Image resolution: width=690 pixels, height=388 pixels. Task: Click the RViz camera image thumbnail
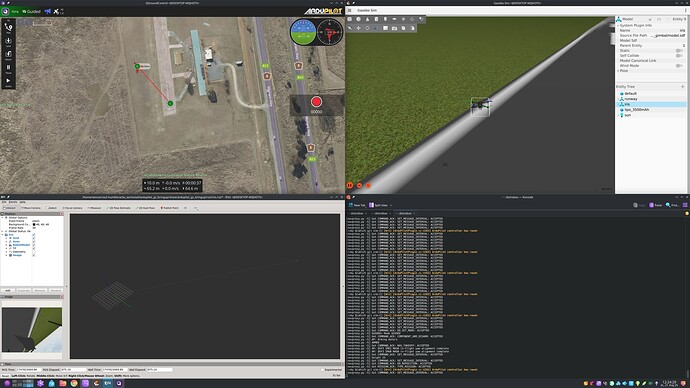(32, 329)
